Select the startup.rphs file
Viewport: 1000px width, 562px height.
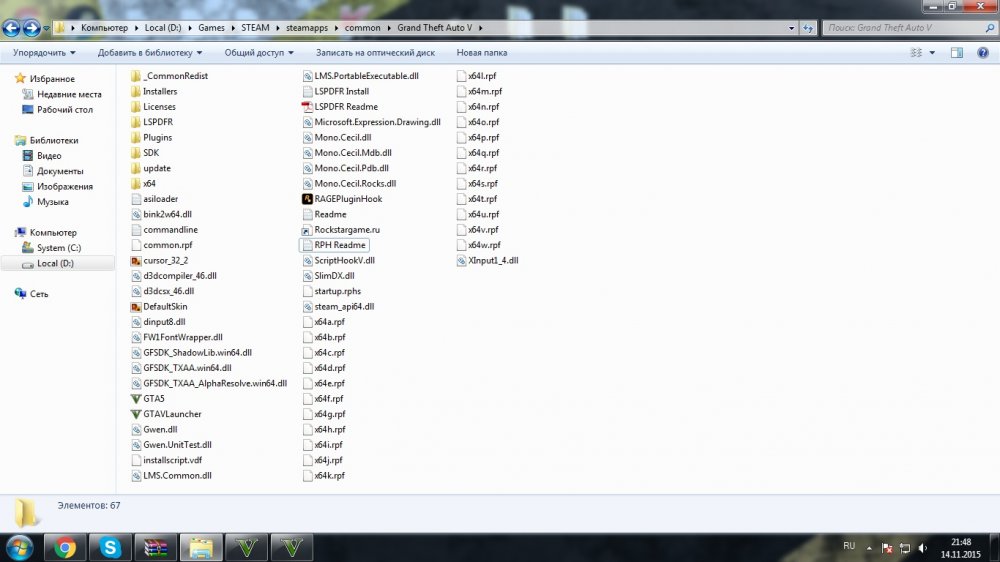(332, 292)
